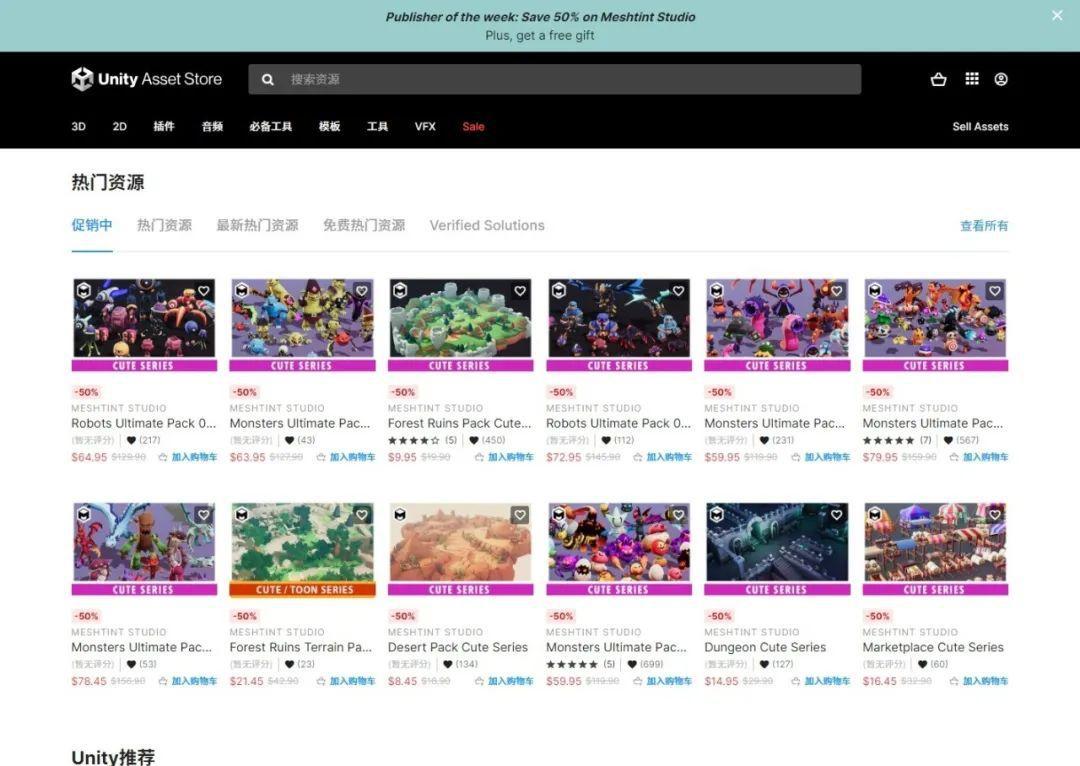Favorite the Forest Ruins Terrain pack heart
Image resolution: width=1080 pixels, height=766 pixels.
[362, 515]
